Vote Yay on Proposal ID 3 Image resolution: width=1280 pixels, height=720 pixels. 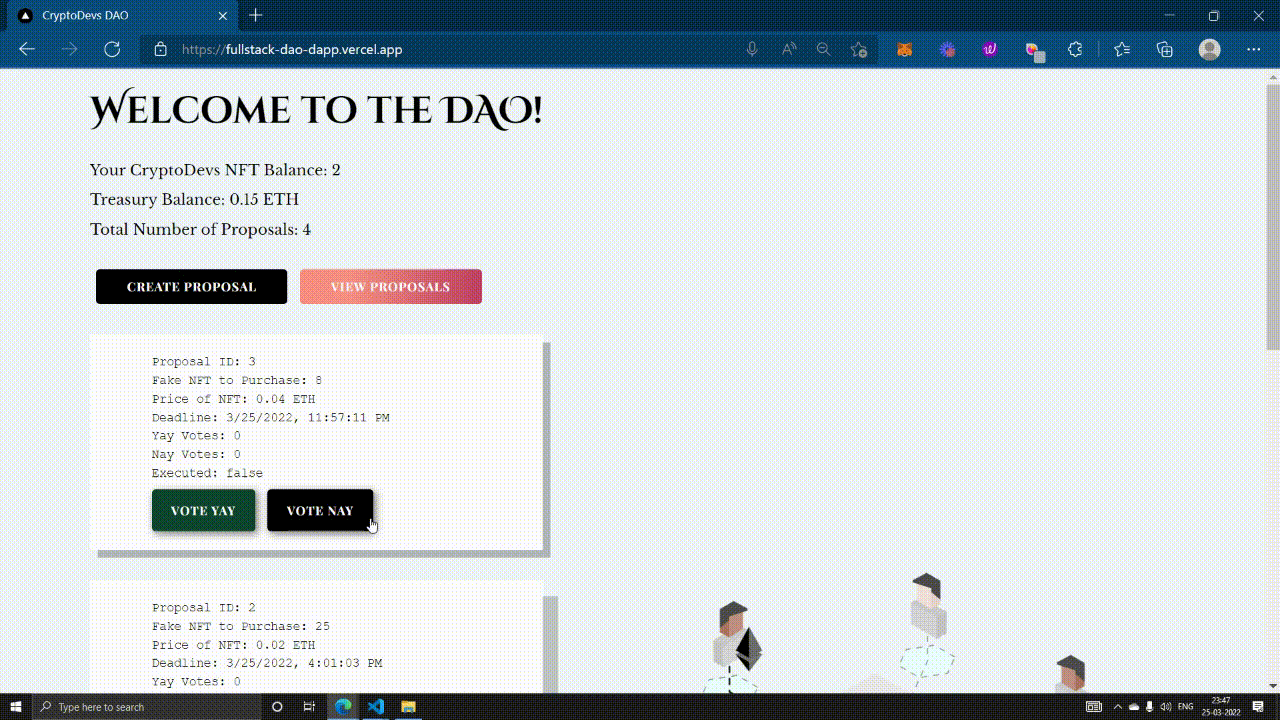pos(203,510)
